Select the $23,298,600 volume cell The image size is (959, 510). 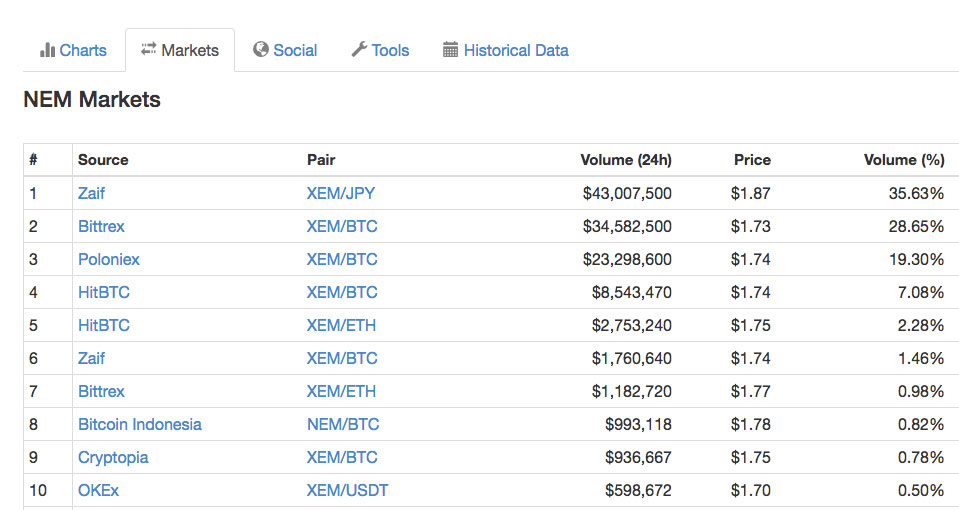pos(627,259)
